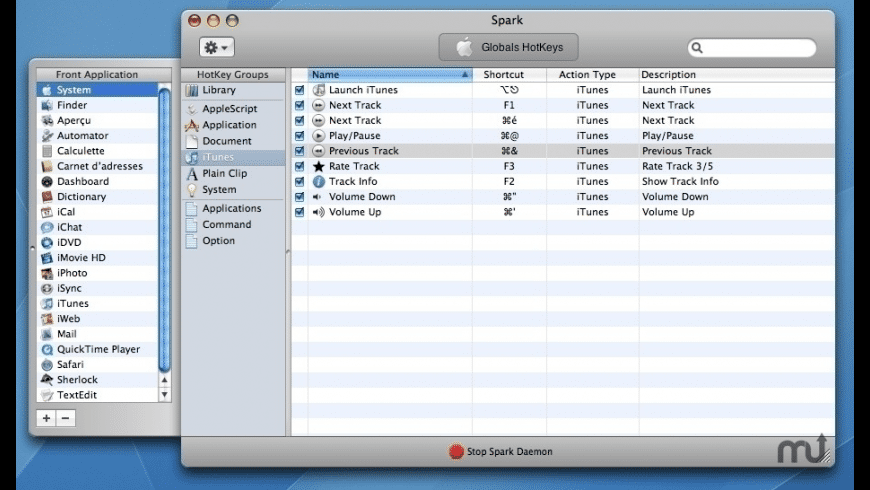870x490 pixels.
Task: Open the gear action dropdown menu
Action: pyautogui.click(x=216, y=47)
